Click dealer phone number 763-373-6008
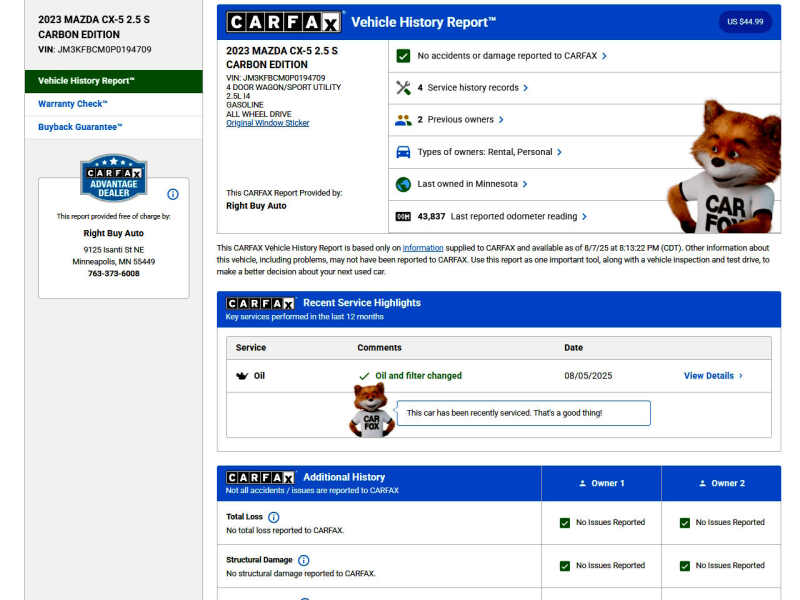The height and width of the screenshot is (600, 800). point(114,273)
